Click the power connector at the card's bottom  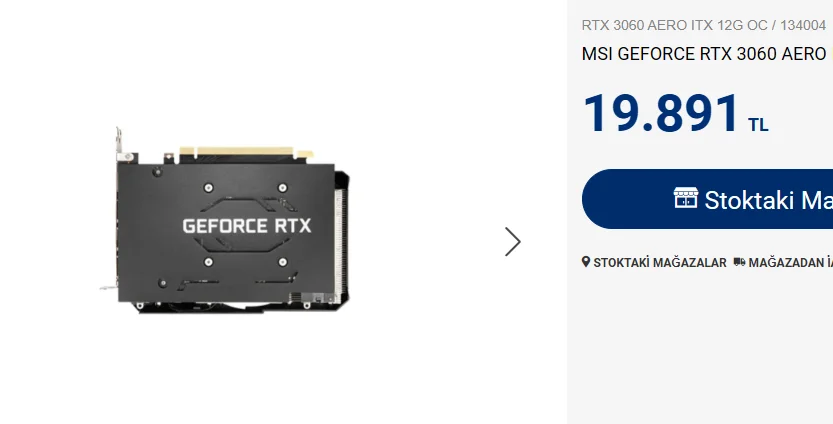click(x=313, y=298)
